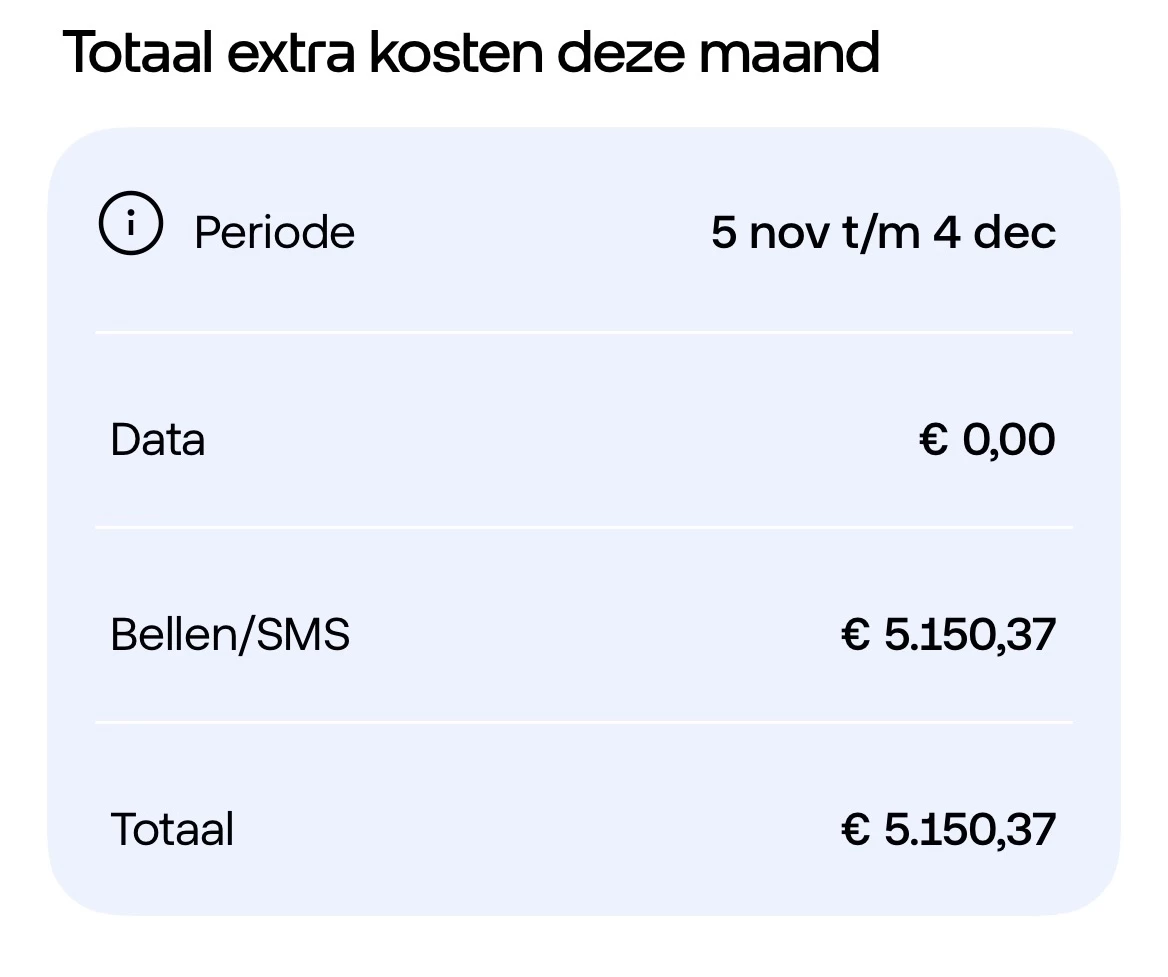The image size is (1168, 977).
Task: Click the Totaal row amount 5.150,37
Action: click(969, 830)
